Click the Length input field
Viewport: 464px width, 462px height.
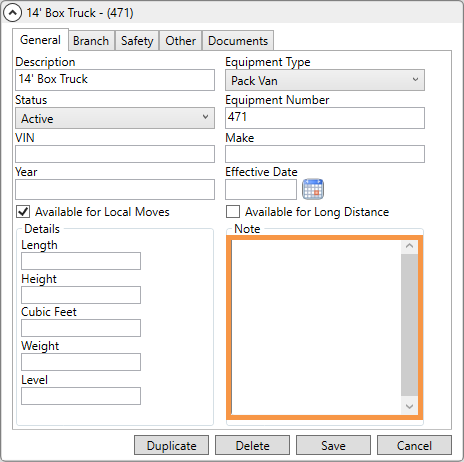(x=81, y=261)
